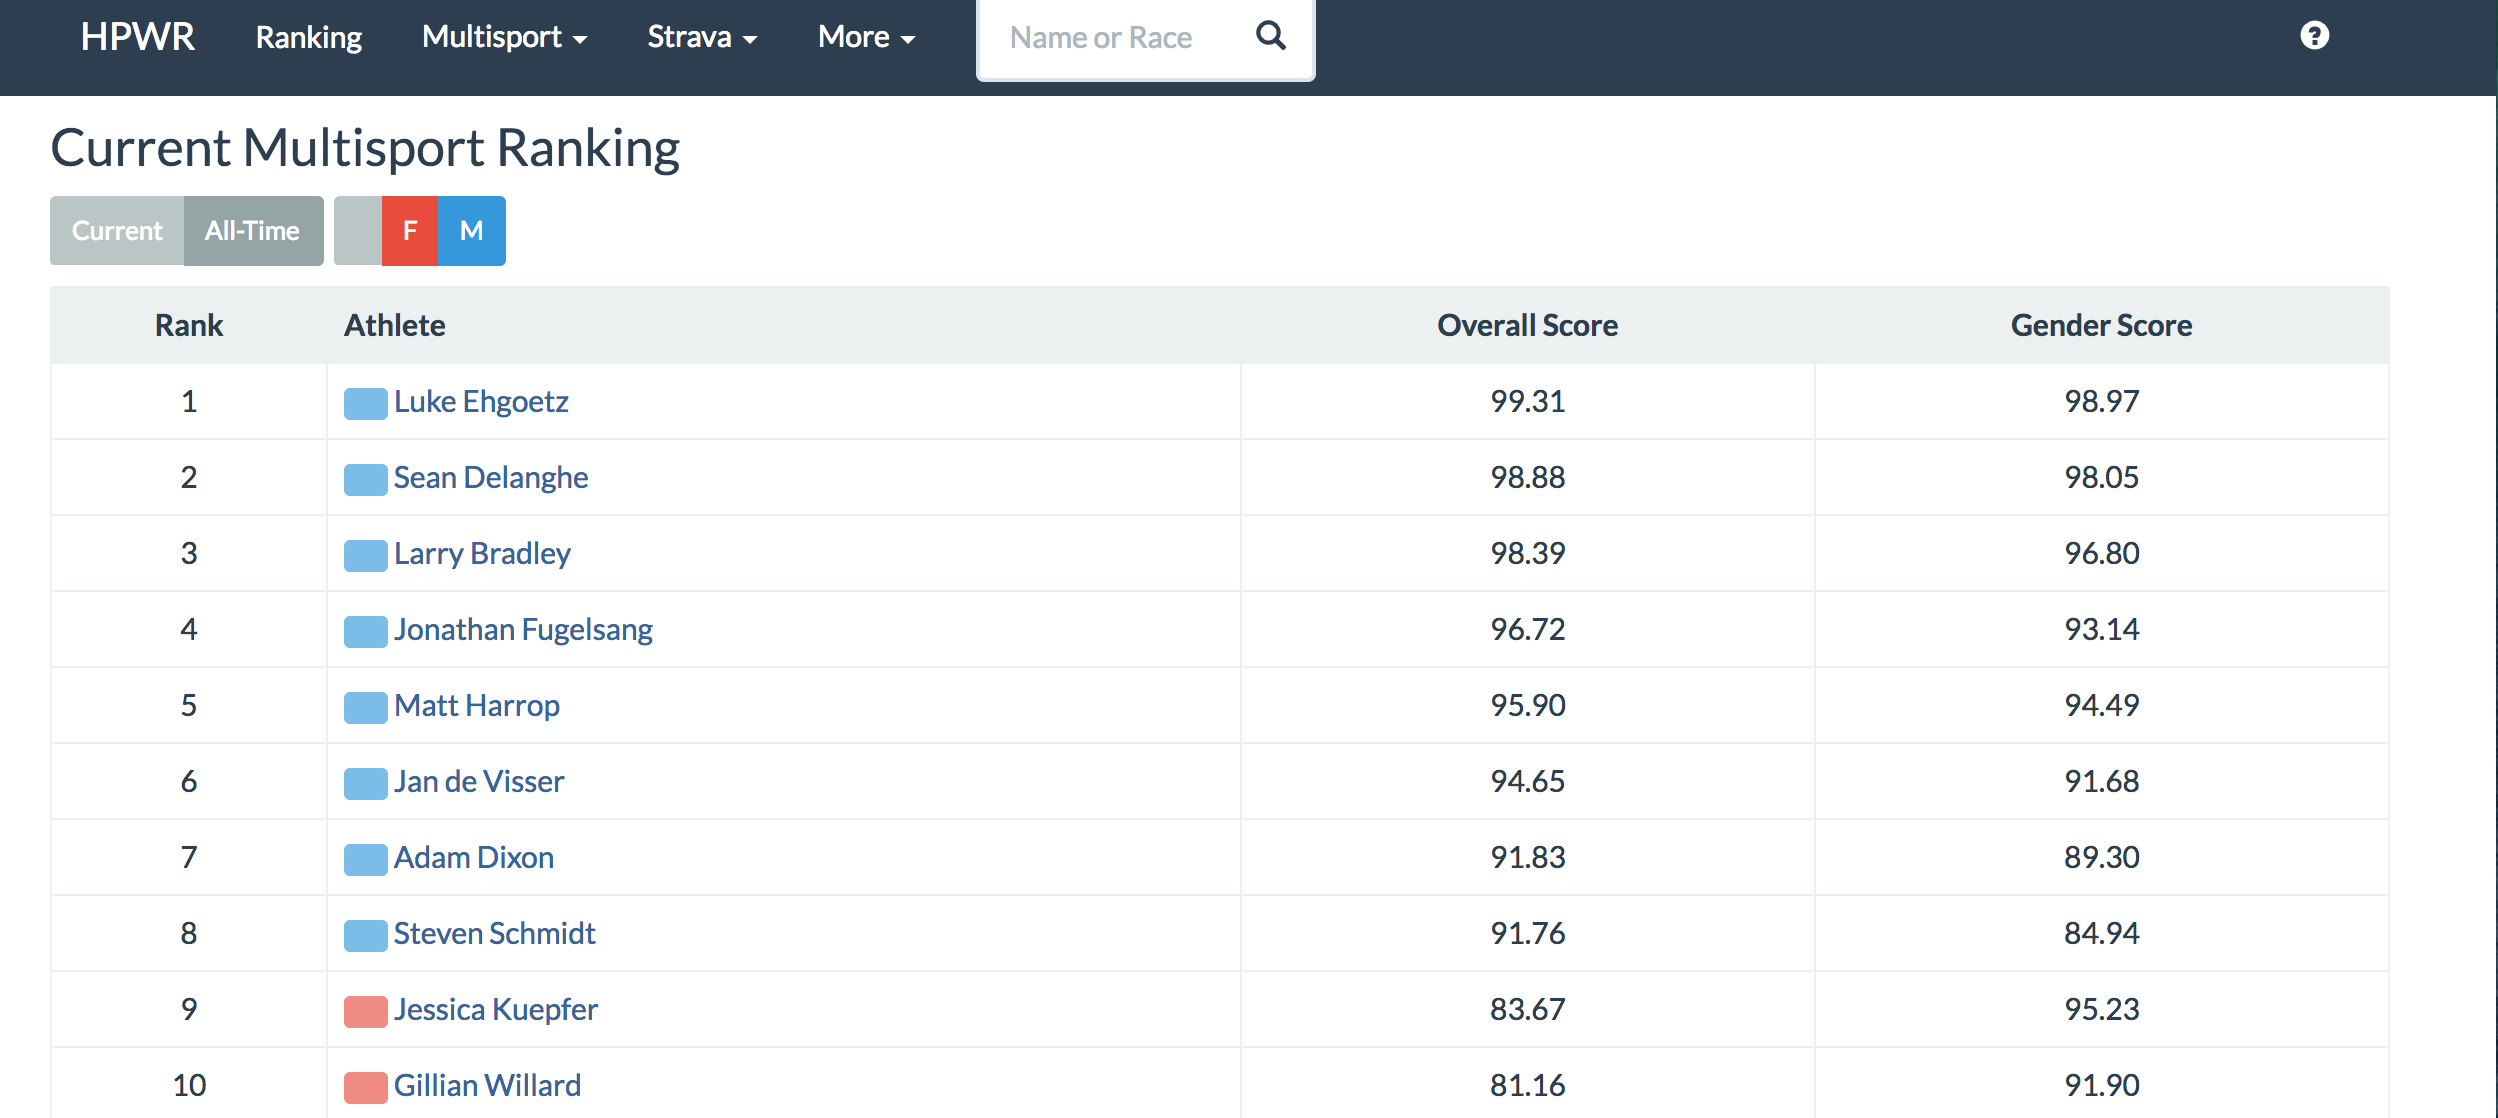
Task: Select the Current ranking toggle
Action: tap(117, 231)
